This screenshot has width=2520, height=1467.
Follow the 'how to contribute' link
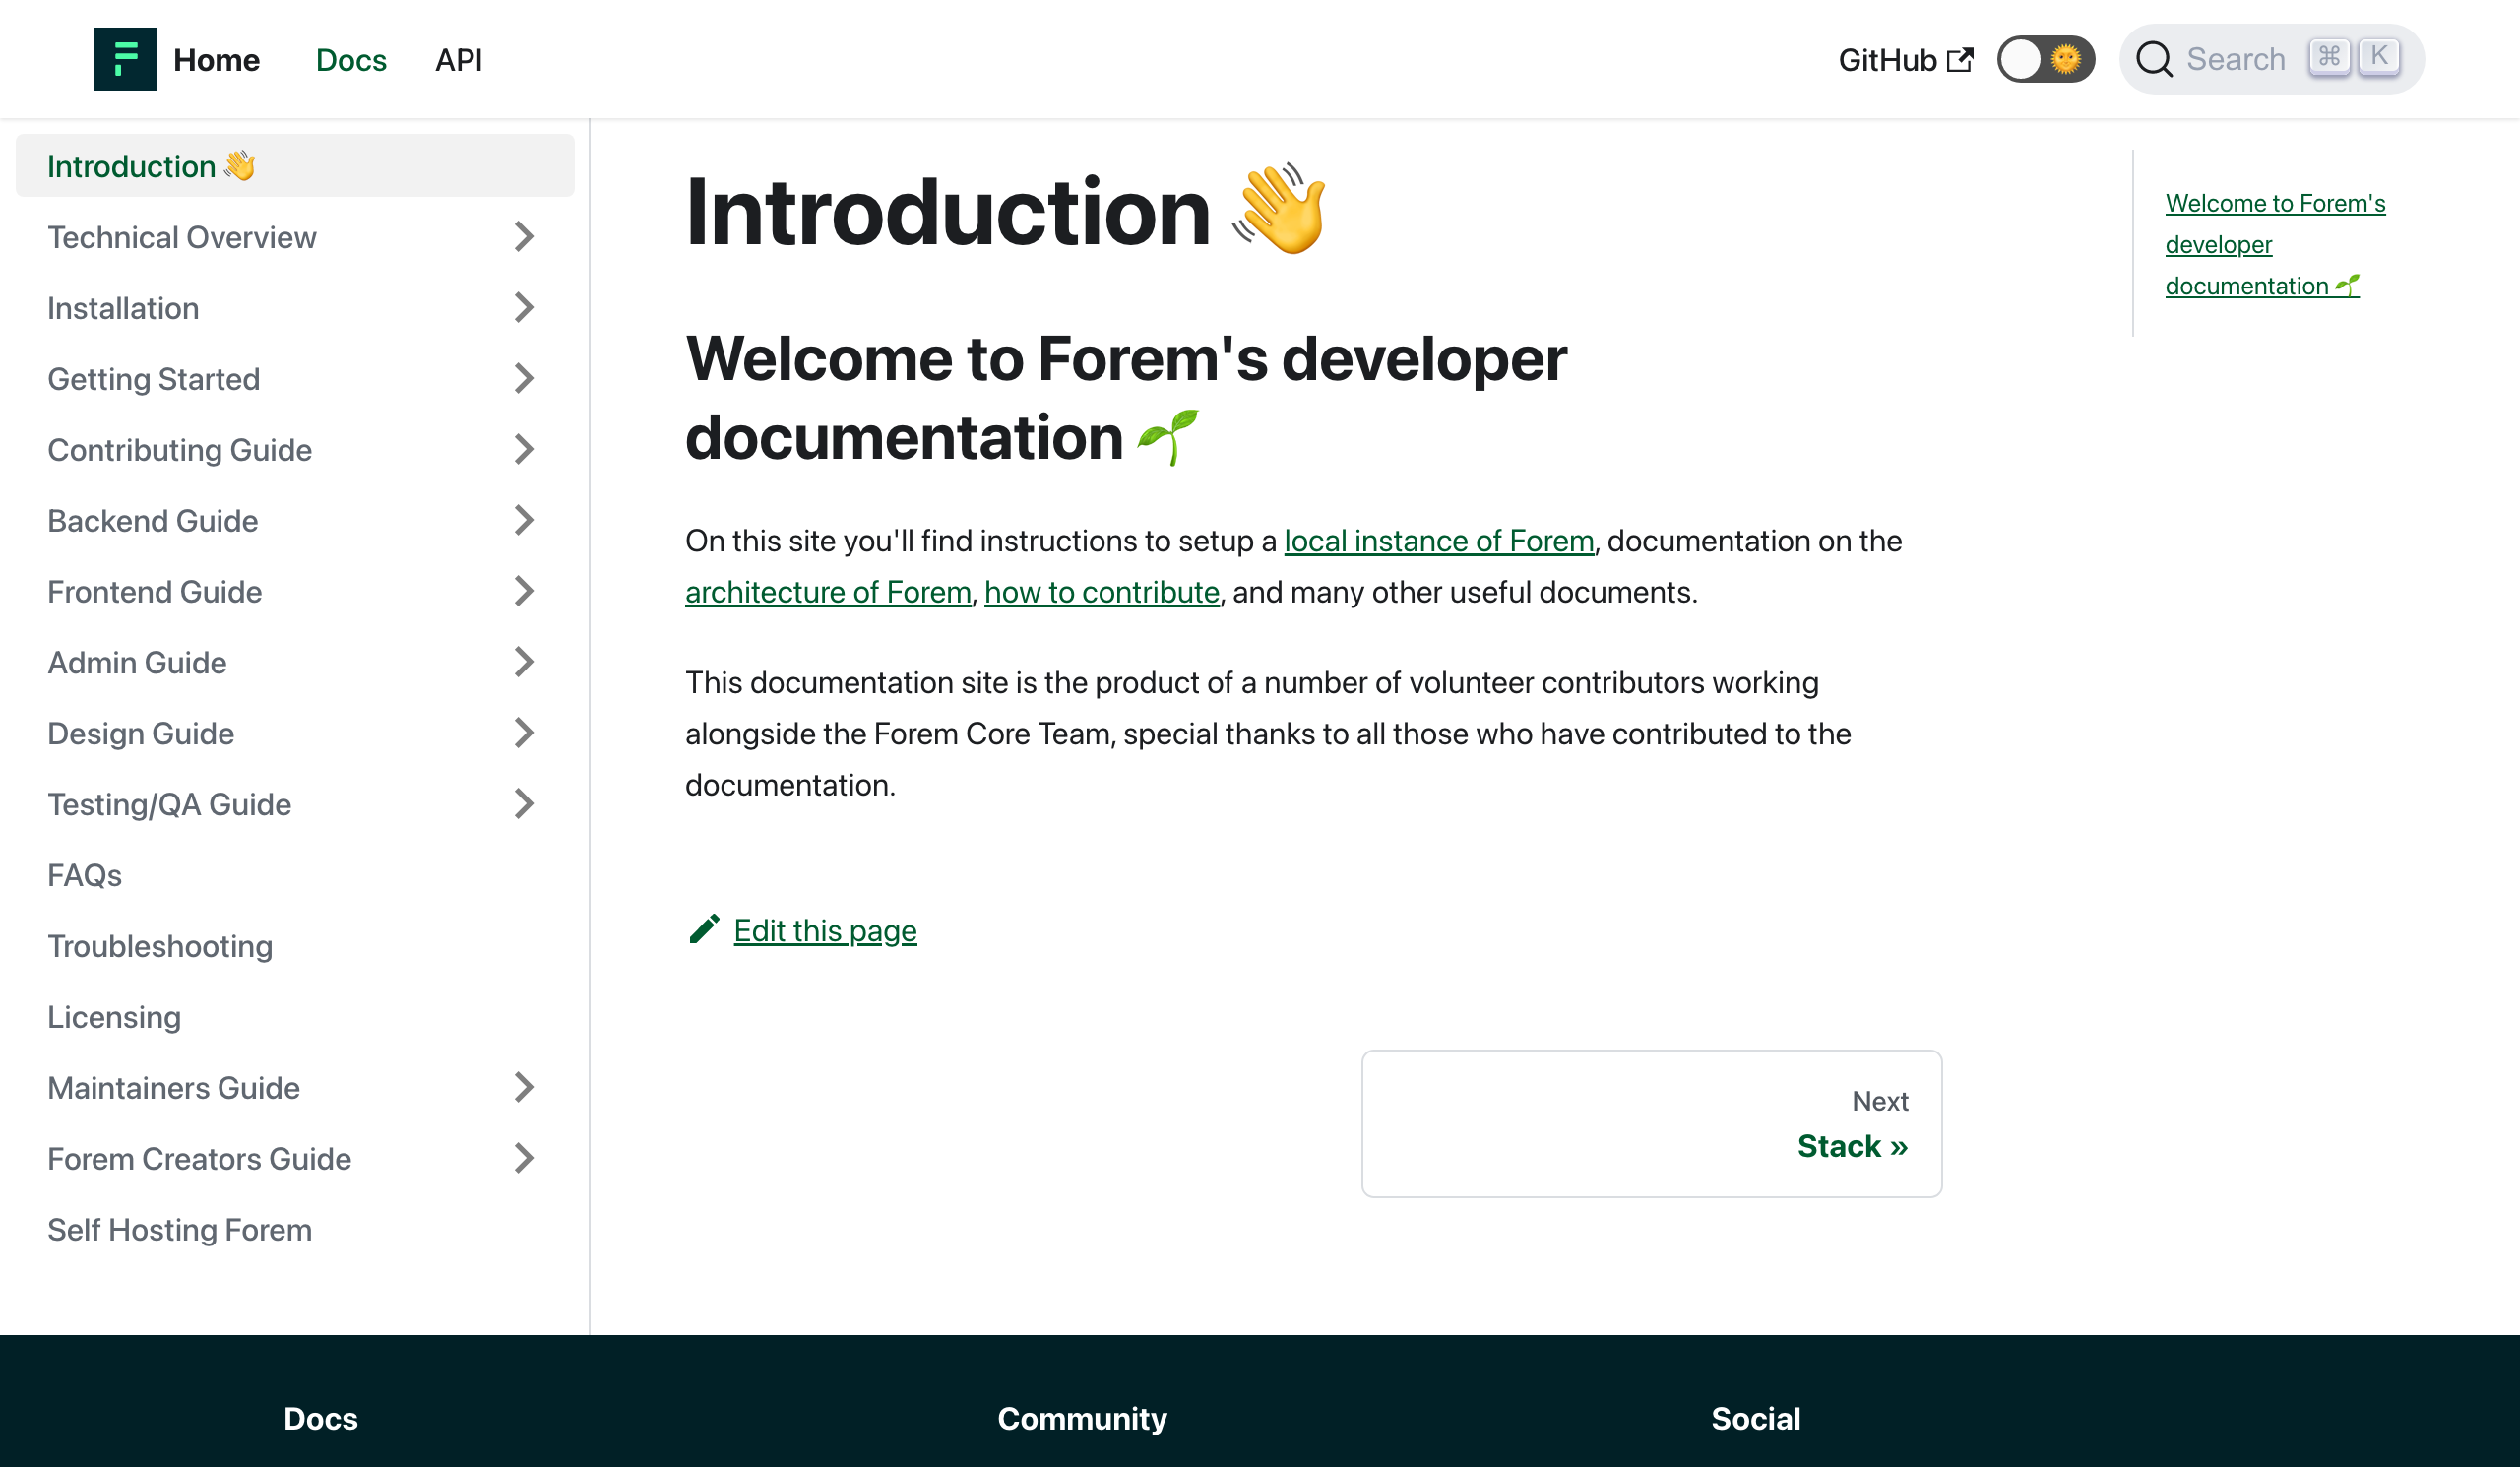click(x=1102, y=592)
